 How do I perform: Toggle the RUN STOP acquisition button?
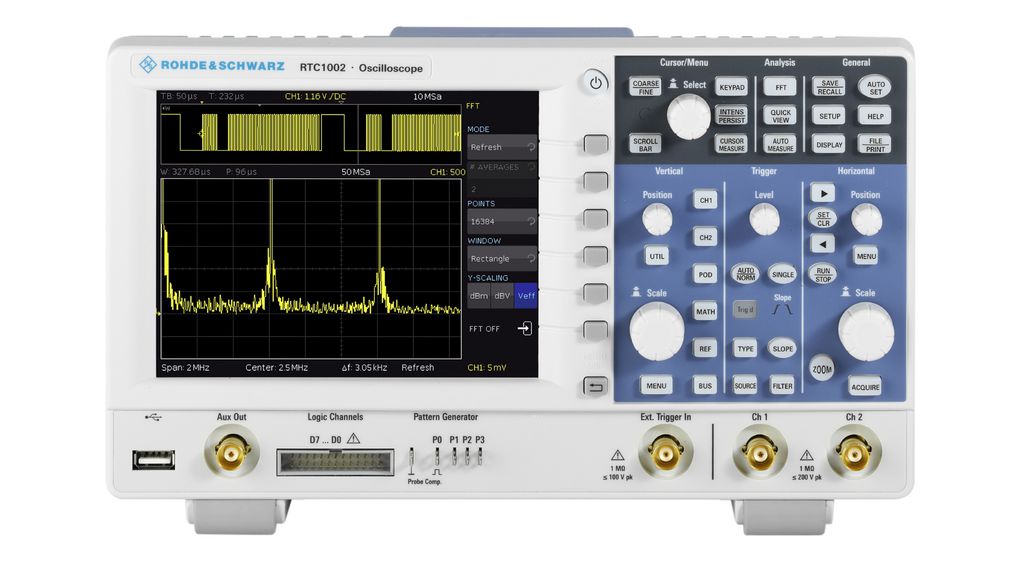point(823,275)
